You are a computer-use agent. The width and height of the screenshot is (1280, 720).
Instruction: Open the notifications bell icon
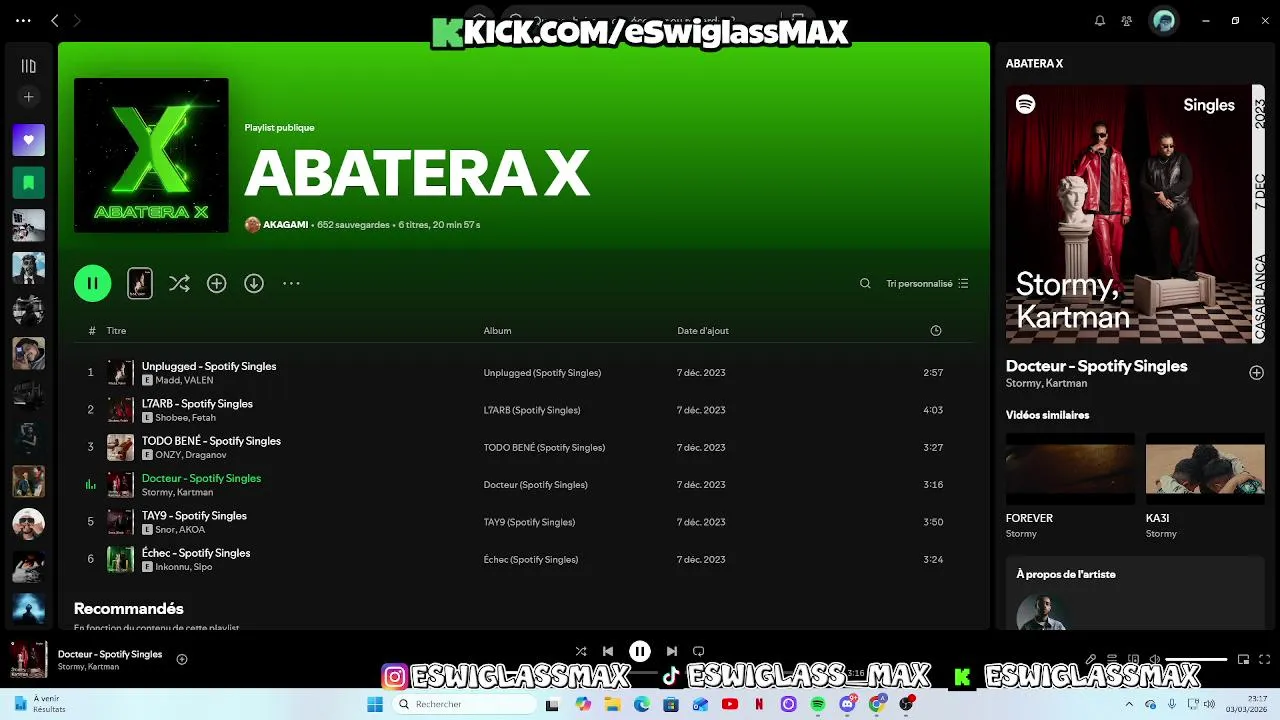point(1100,20)
